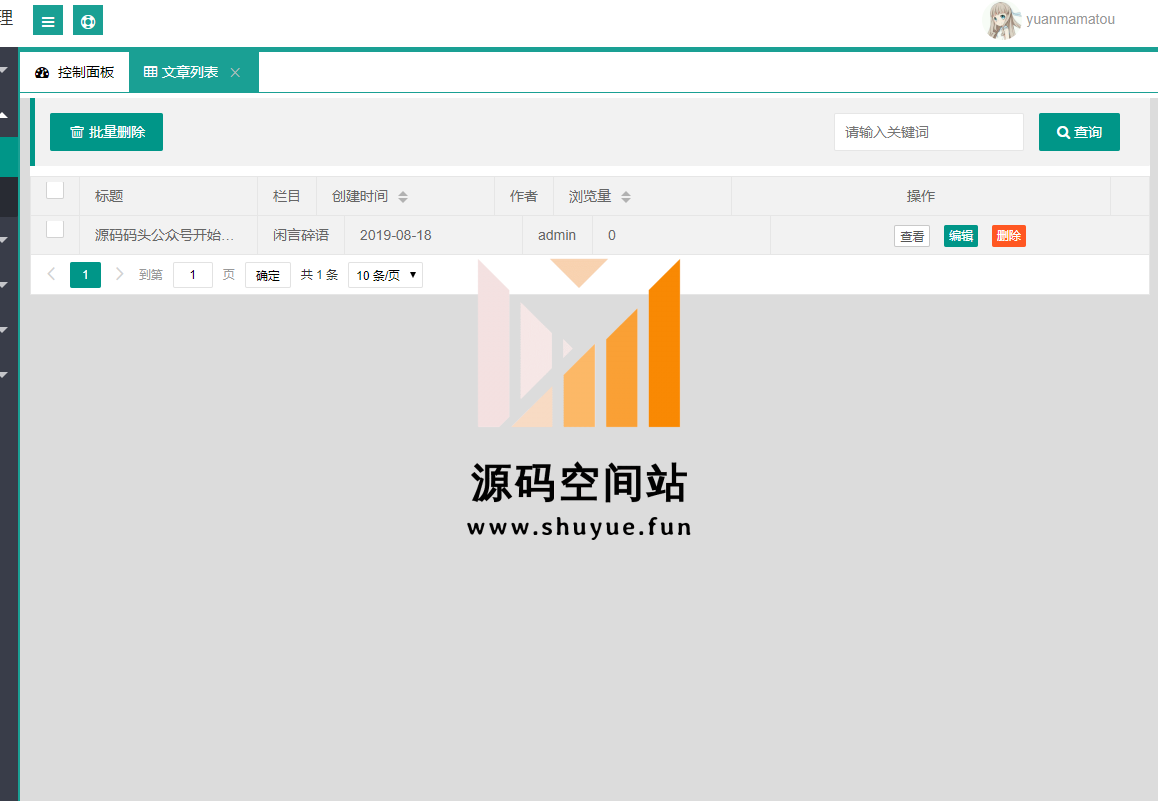This screenshot has height=801, width=1158.
Task: Close the 文章列表 tab with the X icon
Action: tap(235, 73)
